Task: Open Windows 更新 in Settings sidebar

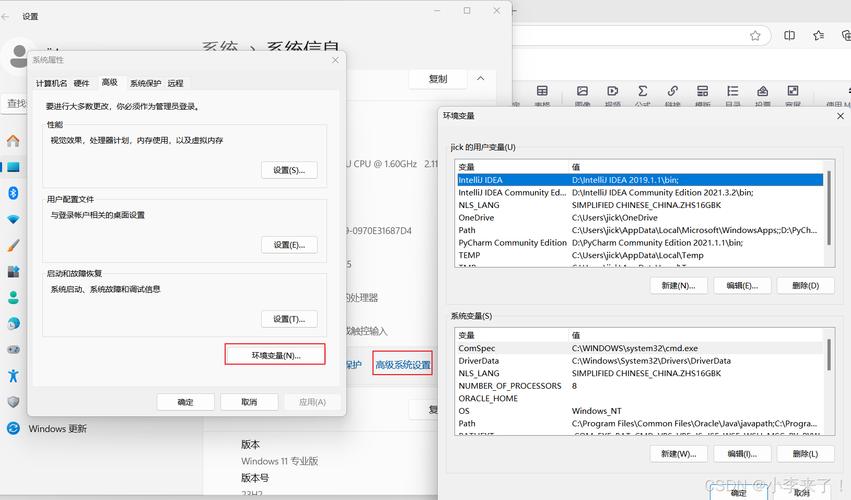Action: [x=47, y=428]
